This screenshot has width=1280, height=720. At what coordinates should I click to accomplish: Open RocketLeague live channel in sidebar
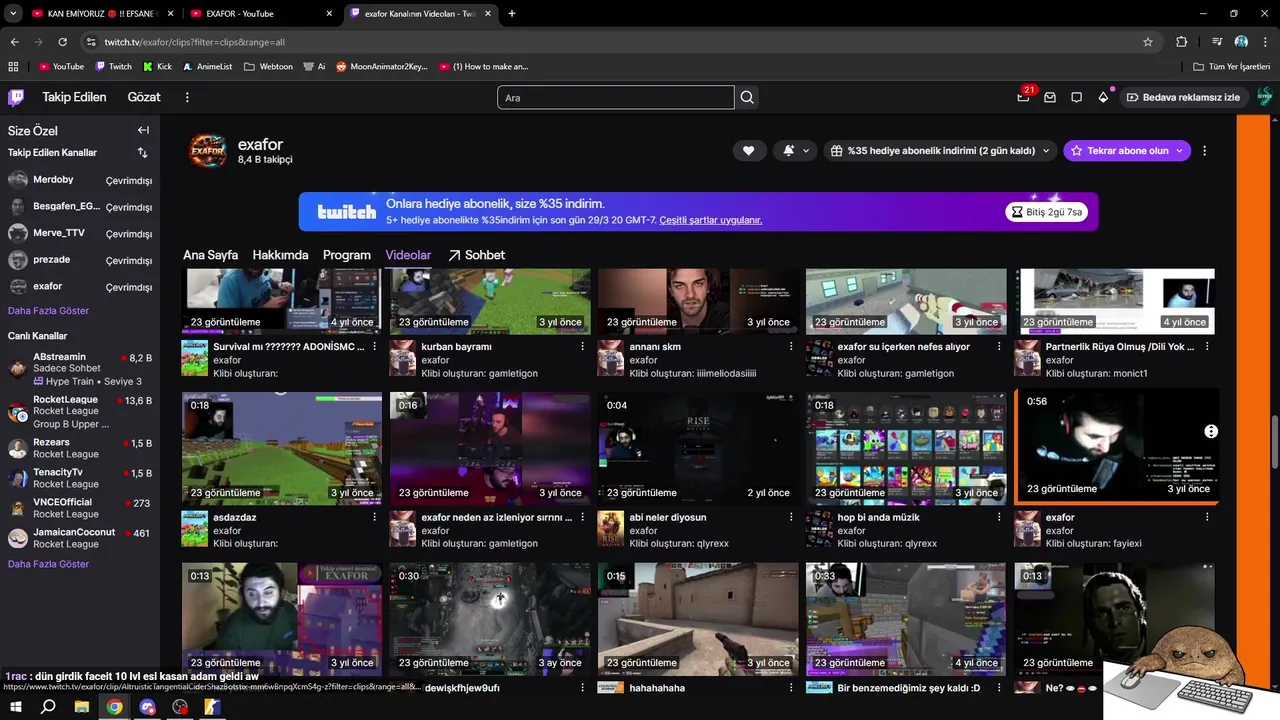click(x=80, y=412)
